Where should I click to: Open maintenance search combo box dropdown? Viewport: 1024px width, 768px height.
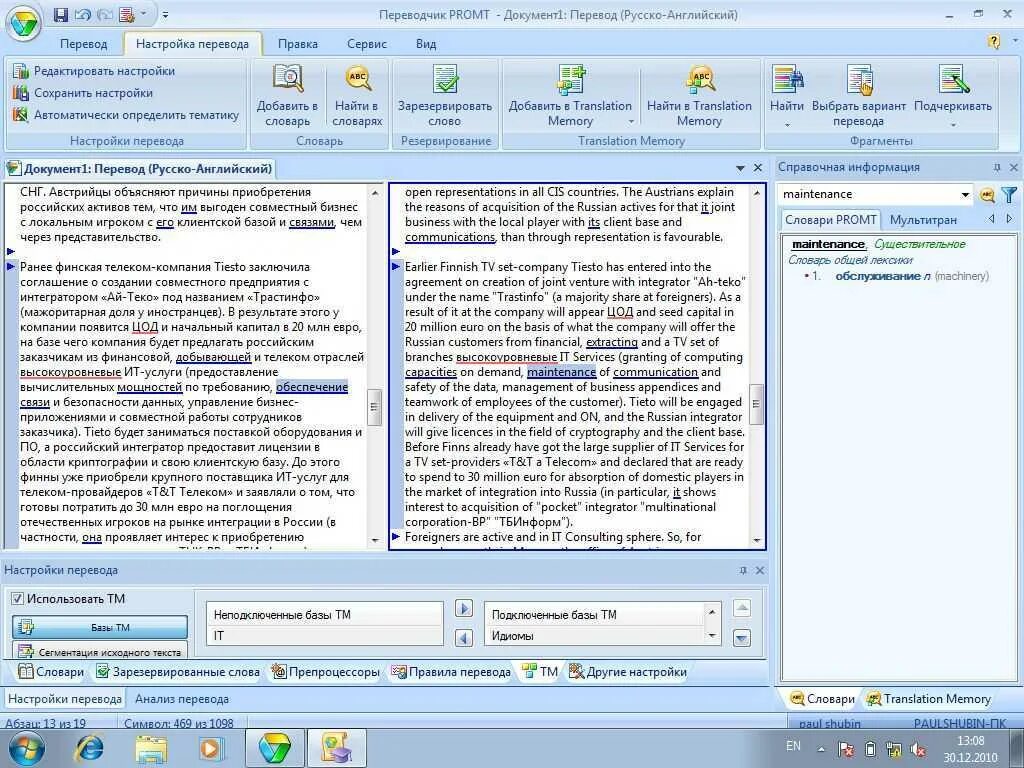click(x=965, y=195)
